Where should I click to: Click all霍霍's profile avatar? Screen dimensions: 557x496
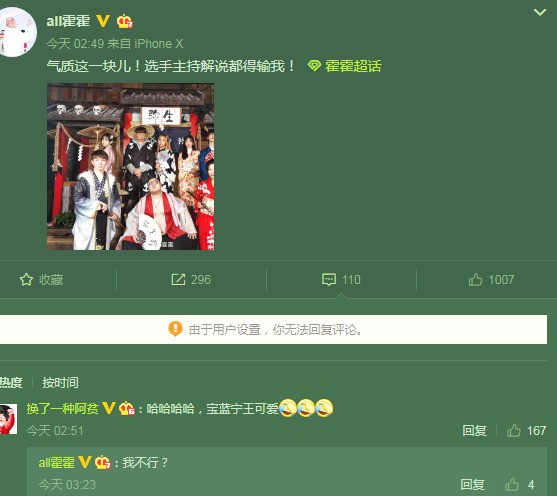click(x=17, y=32)
